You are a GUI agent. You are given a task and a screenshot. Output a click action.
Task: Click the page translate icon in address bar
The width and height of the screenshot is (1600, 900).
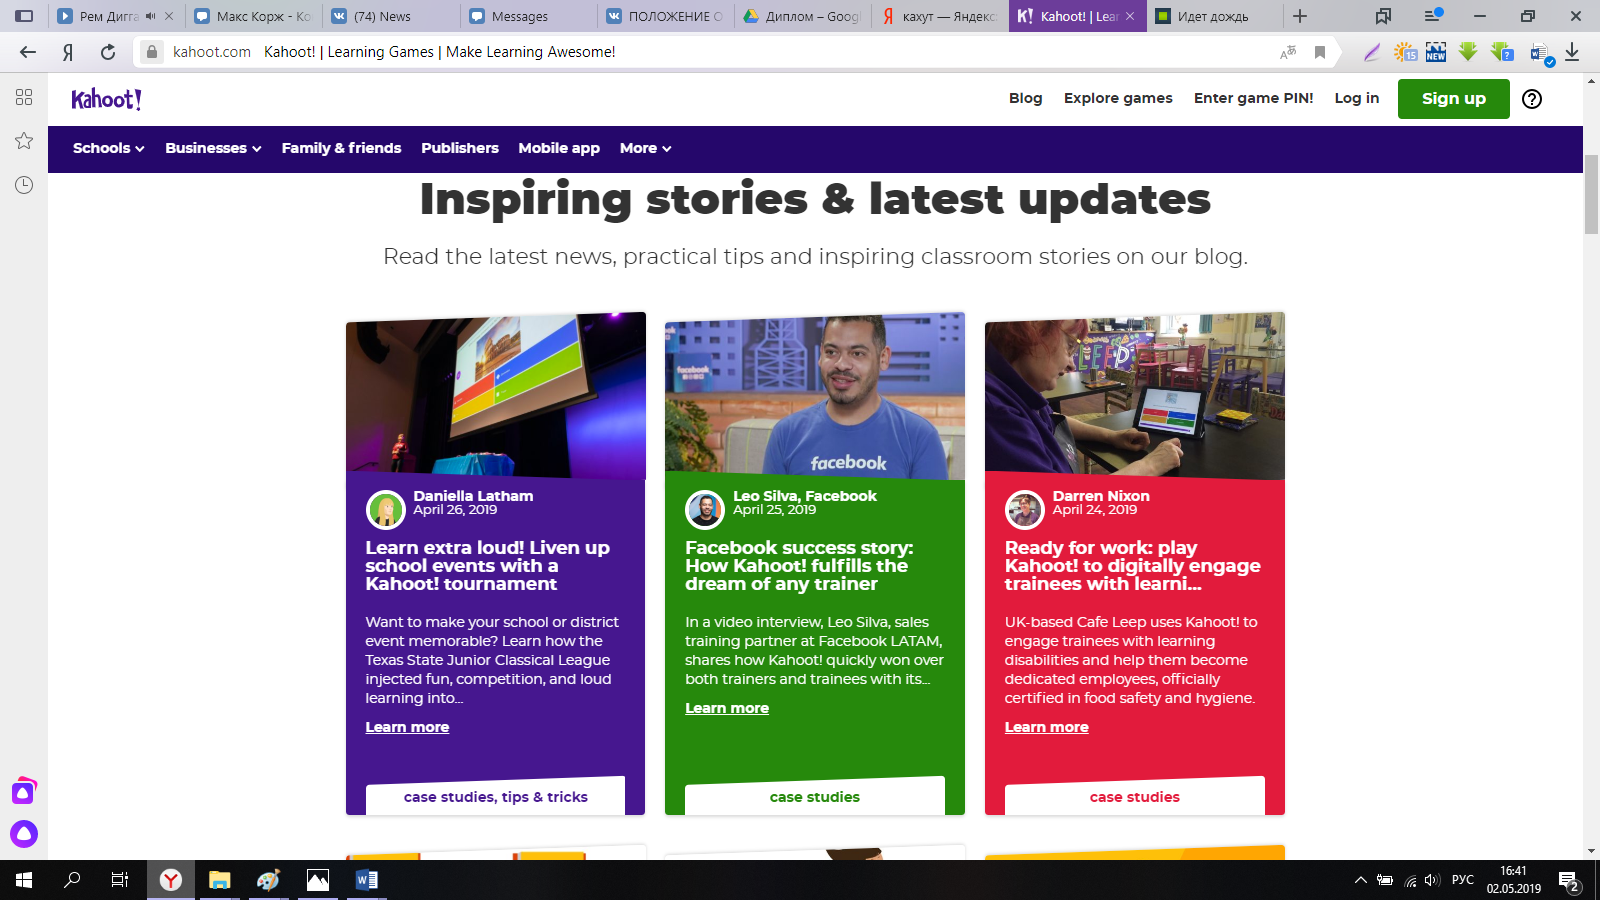1288,52
